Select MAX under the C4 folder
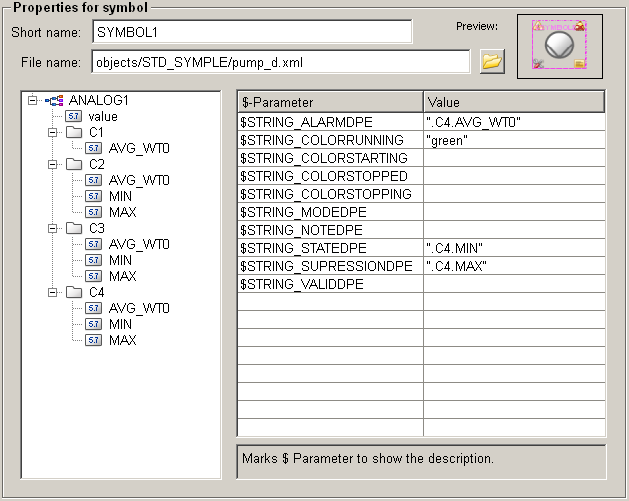 [122, 340]
